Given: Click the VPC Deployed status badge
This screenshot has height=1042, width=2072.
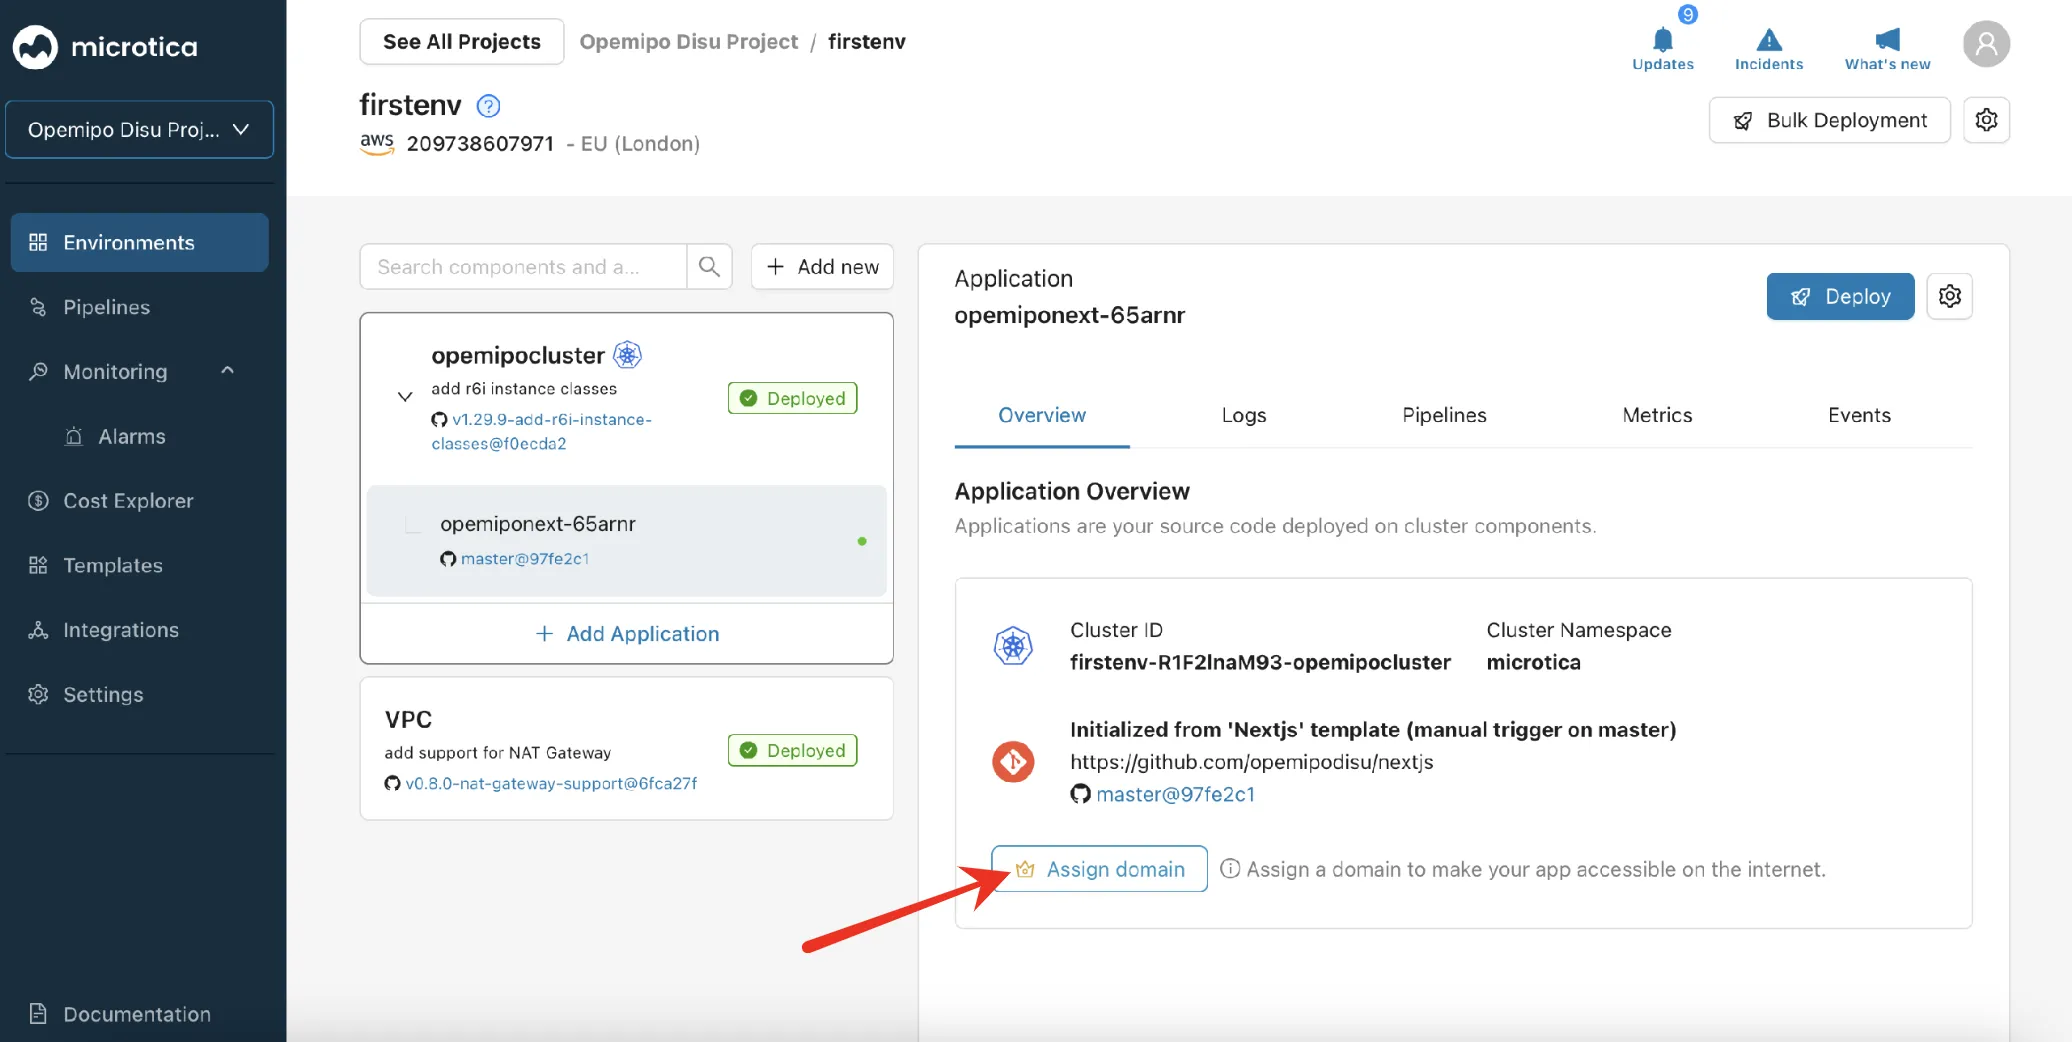Looking at the screenshot, I should pos(792,750).
